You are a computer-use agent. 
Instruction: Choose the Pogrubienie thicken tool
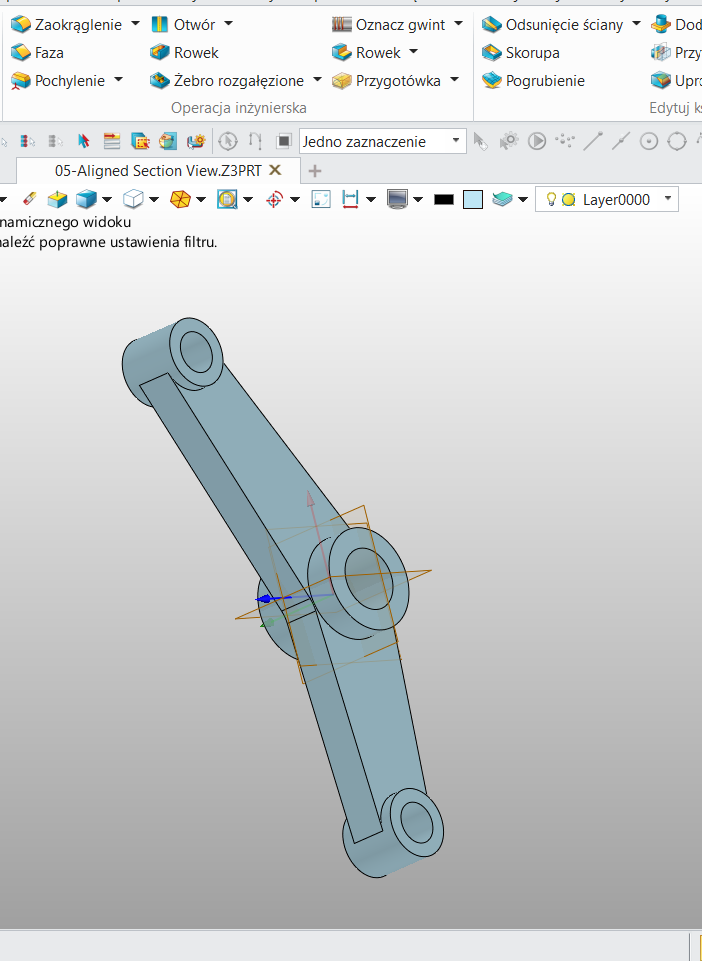[532, 80]
